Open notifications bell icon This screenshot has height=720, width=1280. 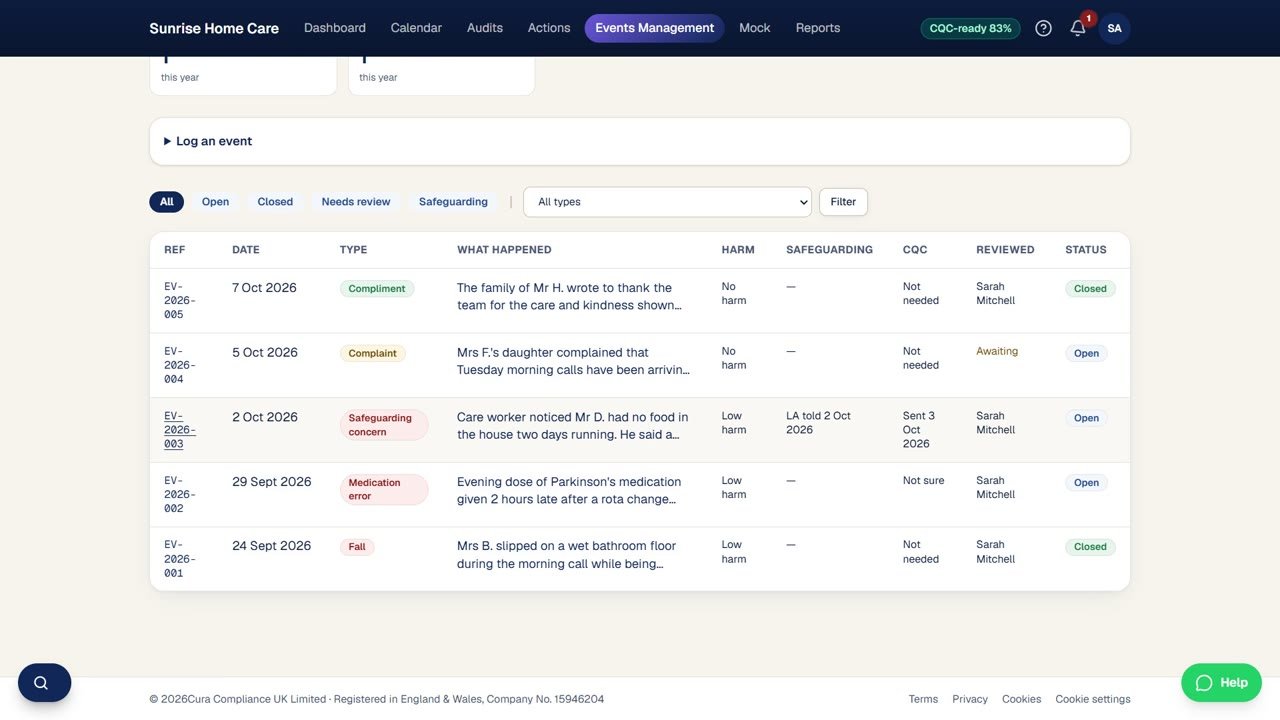point(1078,28)
